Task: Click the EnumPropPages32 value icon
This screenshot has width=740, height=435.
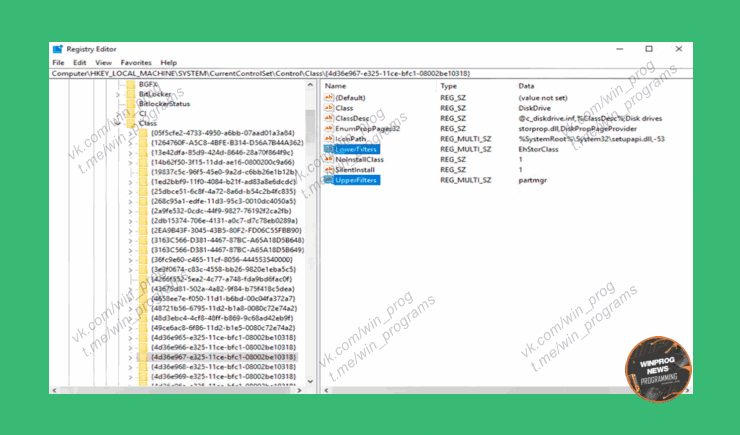Action: pyautogui.click(x=329, y=128)
